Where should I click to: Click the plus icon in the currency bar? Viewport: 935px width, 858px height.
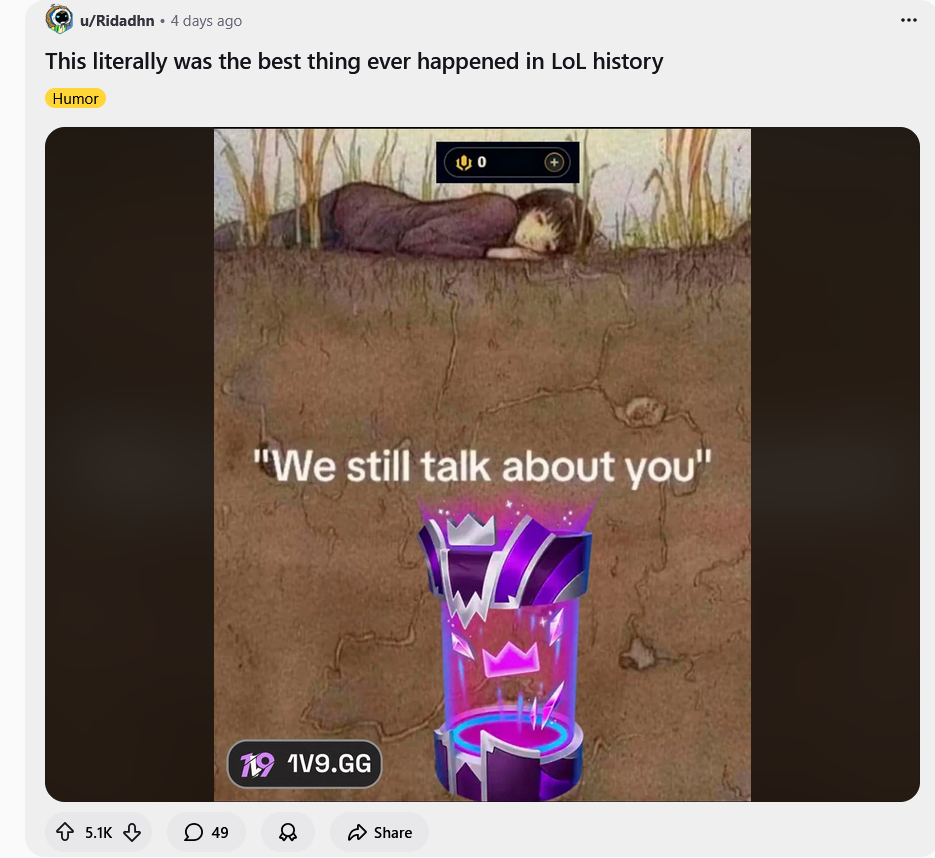[554, 162]
